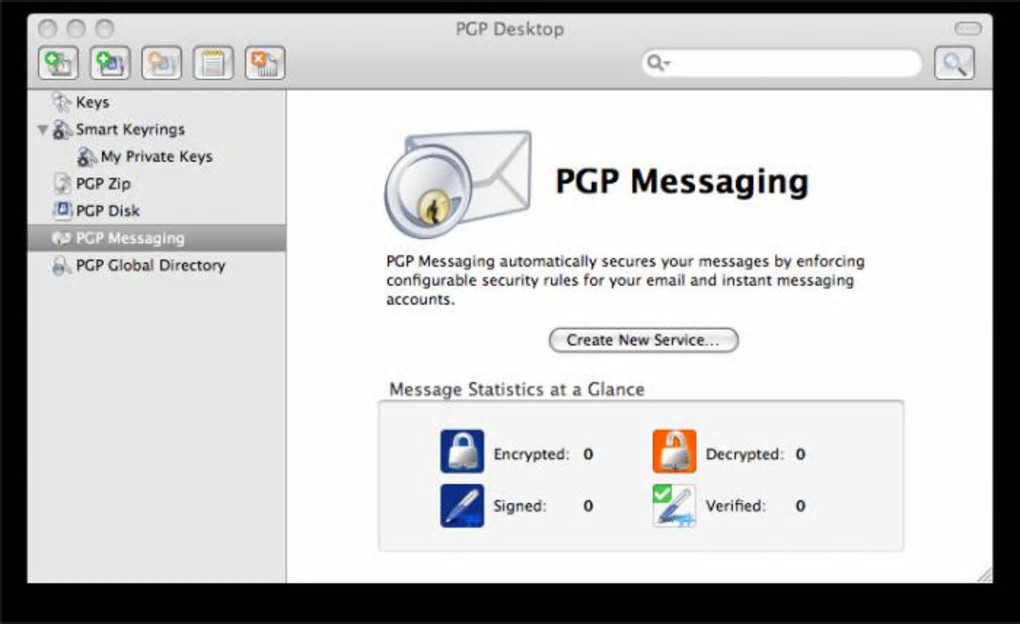Click the first toolbar icon with green plus
Screen dimensions: 1020x624
pos(58,63)
